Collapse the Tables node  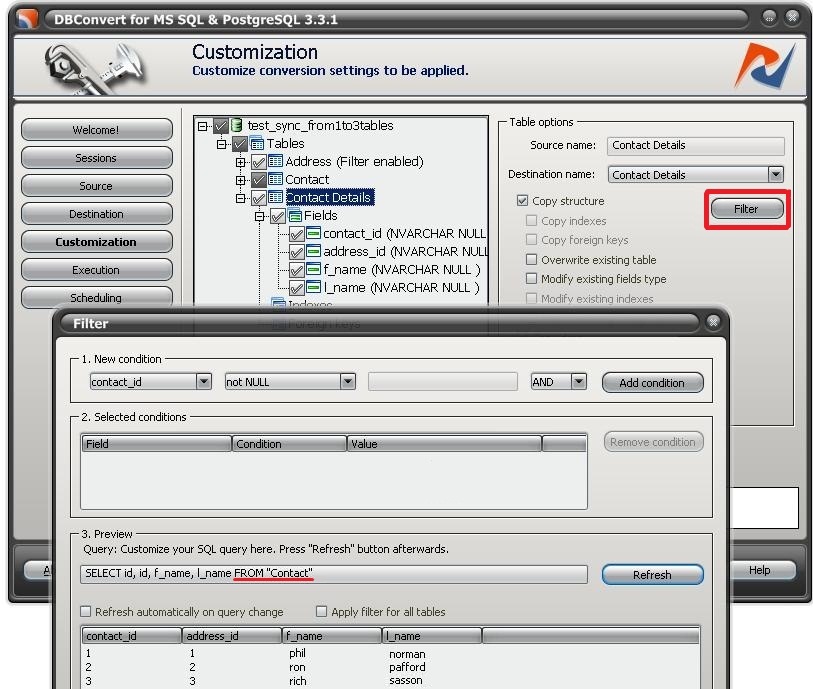(x=221, y=144)
